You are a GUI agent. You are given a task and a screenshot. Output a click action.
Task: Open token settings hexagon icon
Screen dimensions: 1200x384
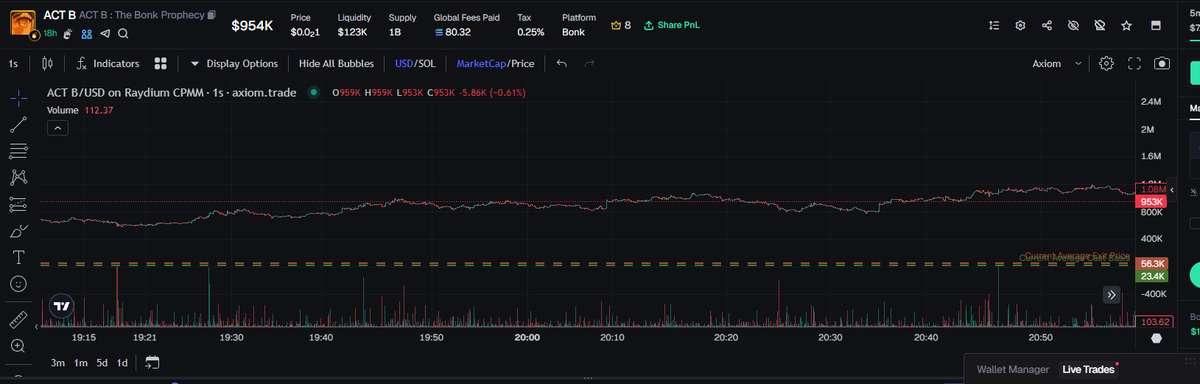(x=1020, y=25)
